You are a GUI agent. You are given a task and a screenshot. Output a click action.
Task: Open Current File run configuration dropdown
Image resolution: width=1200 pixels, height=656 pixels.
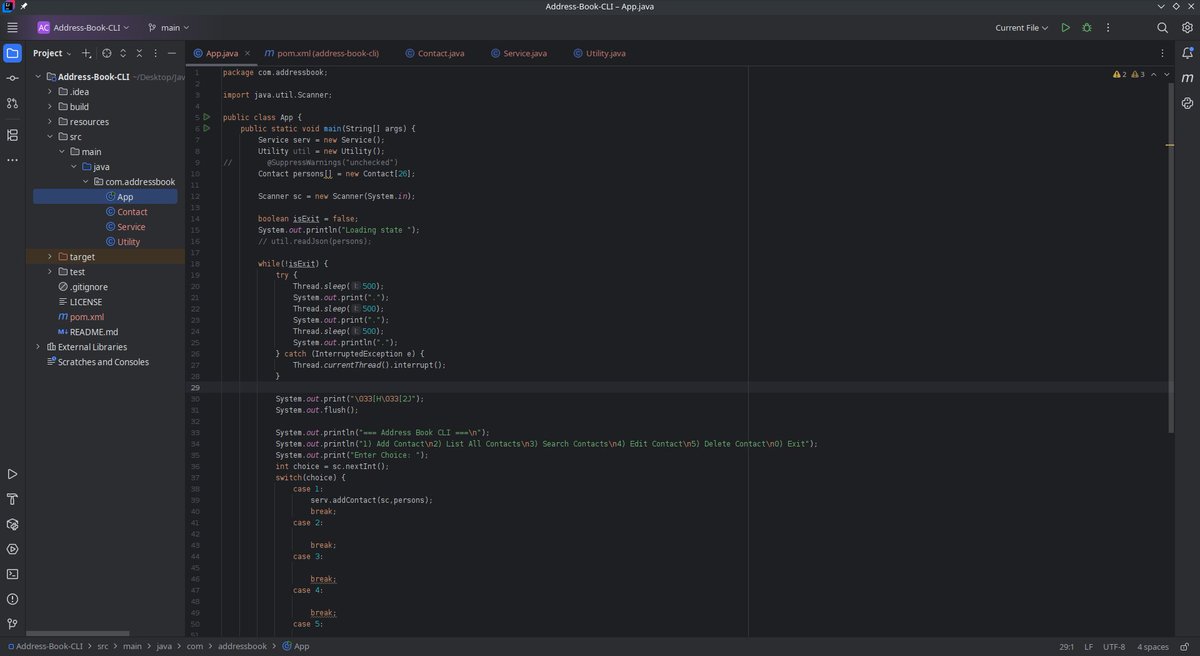tap(1022, 28)
